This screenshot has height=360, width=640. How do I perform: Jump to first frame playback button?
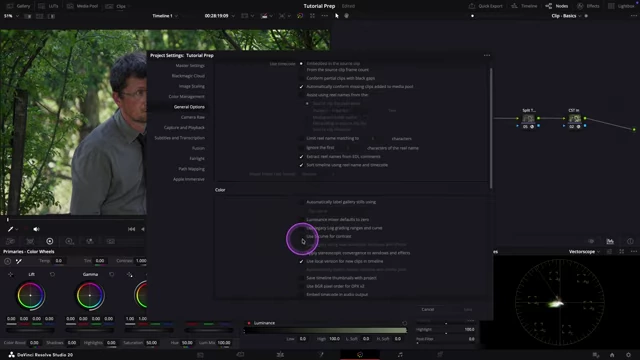tap(131, 229)
